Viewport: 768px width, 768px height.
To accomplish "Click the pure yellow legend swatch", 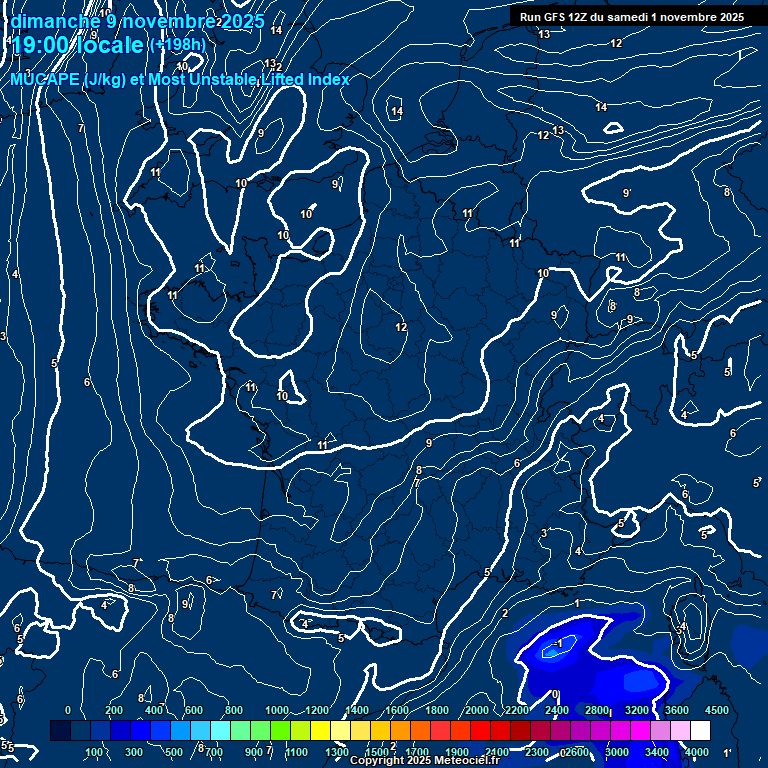I will tap(320, 730).
